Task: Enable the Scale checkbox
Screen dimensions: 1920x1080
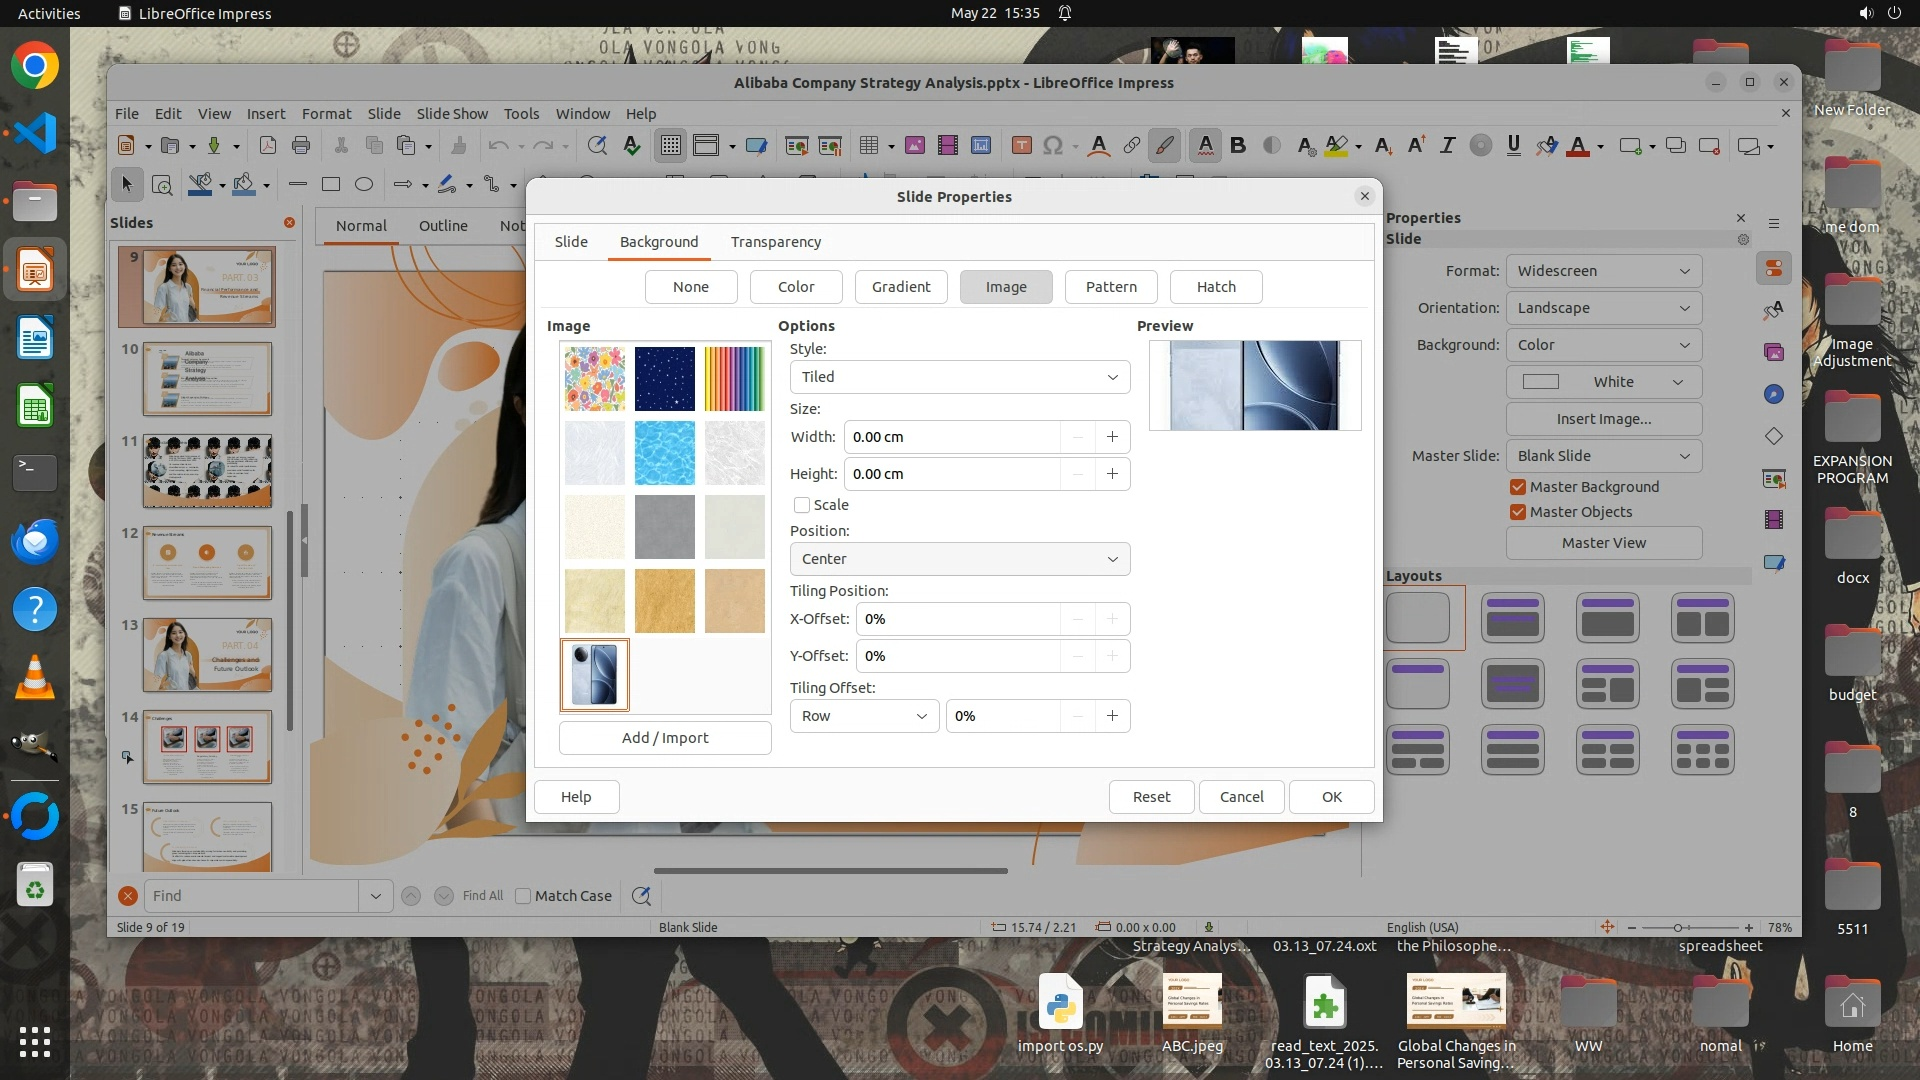Action: (802, 505)
